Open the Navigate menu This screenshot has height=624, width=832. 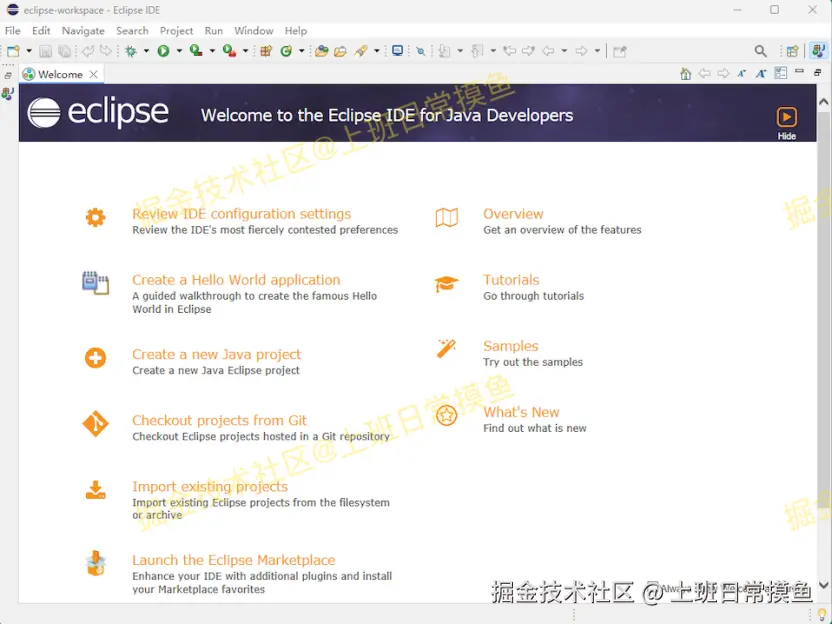(83, 30)
